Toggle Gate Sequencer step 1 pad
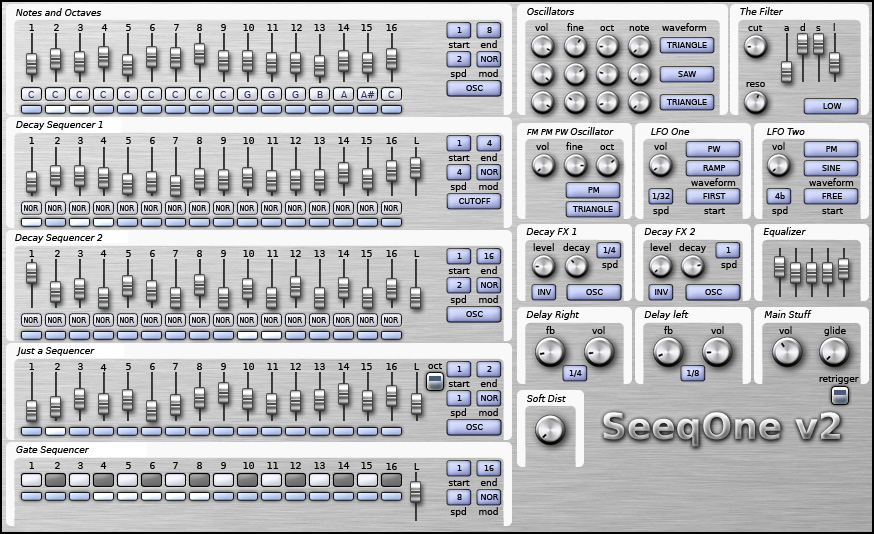Screen dimensions: 874x534 (x=31, y=480)
